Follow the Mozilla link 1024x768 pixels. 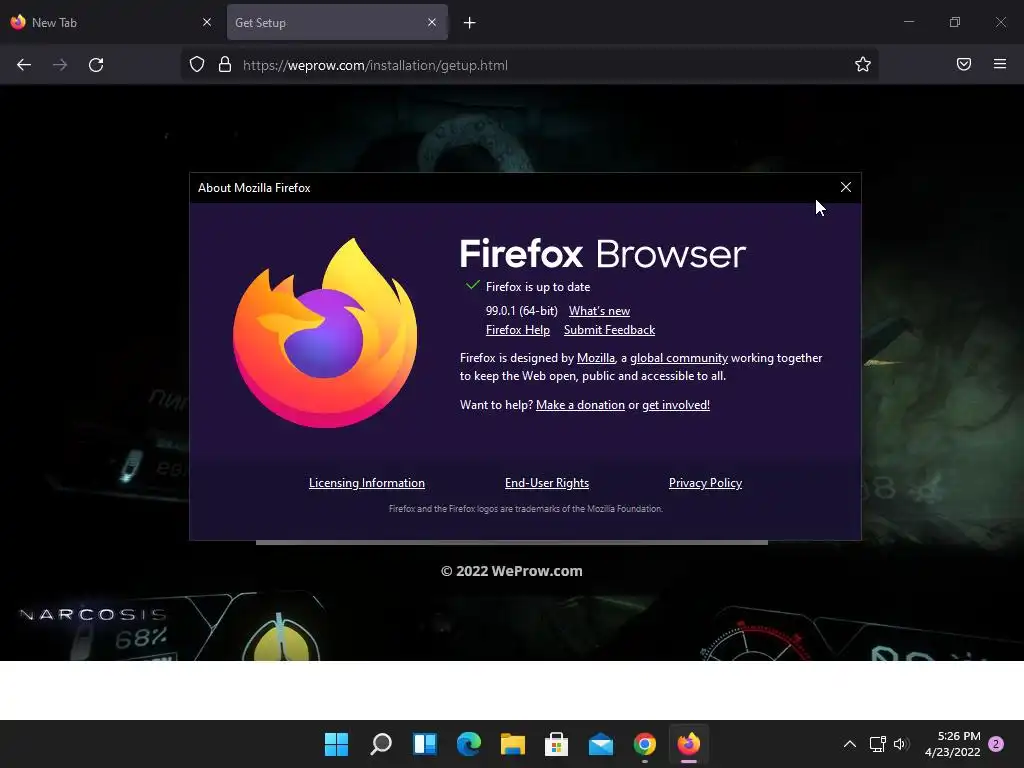point(596,358)
